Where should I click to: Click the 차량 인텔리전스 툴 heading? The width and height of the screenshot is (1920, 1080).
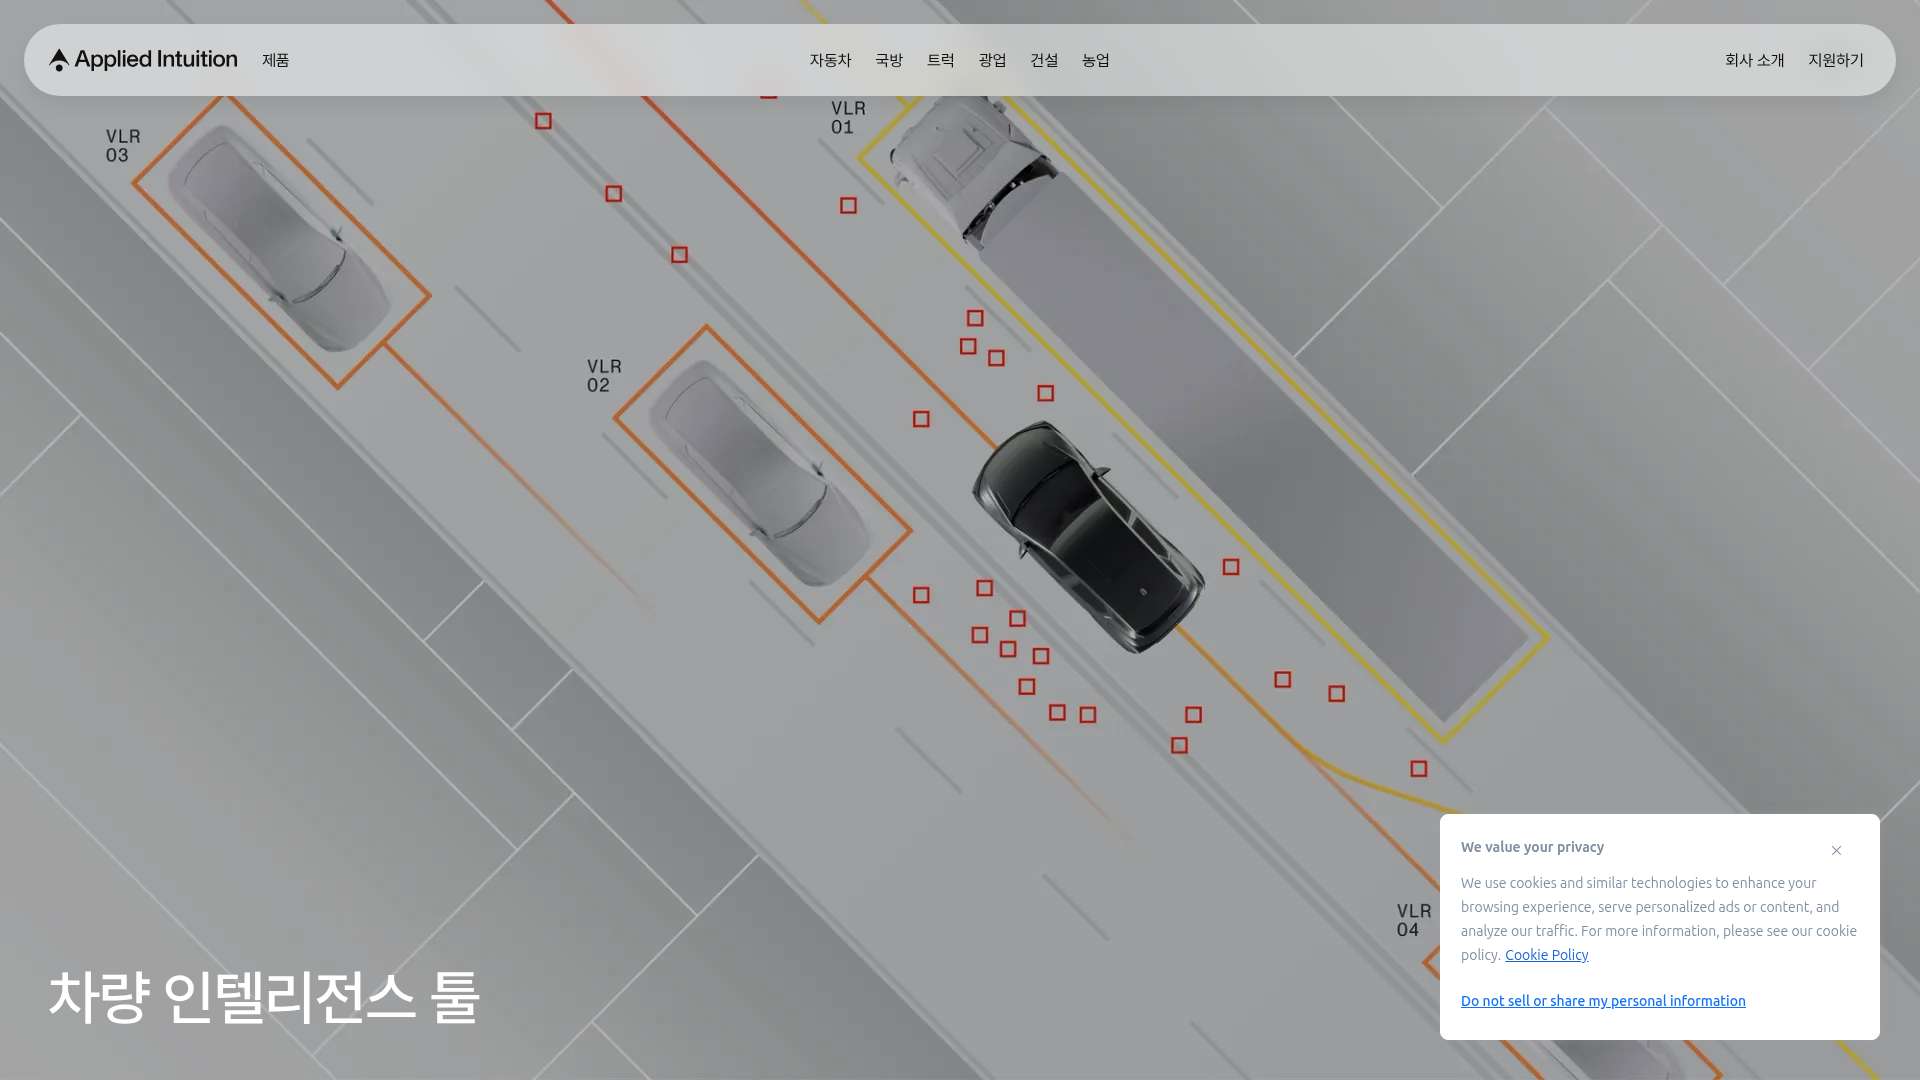pos(264,997)
